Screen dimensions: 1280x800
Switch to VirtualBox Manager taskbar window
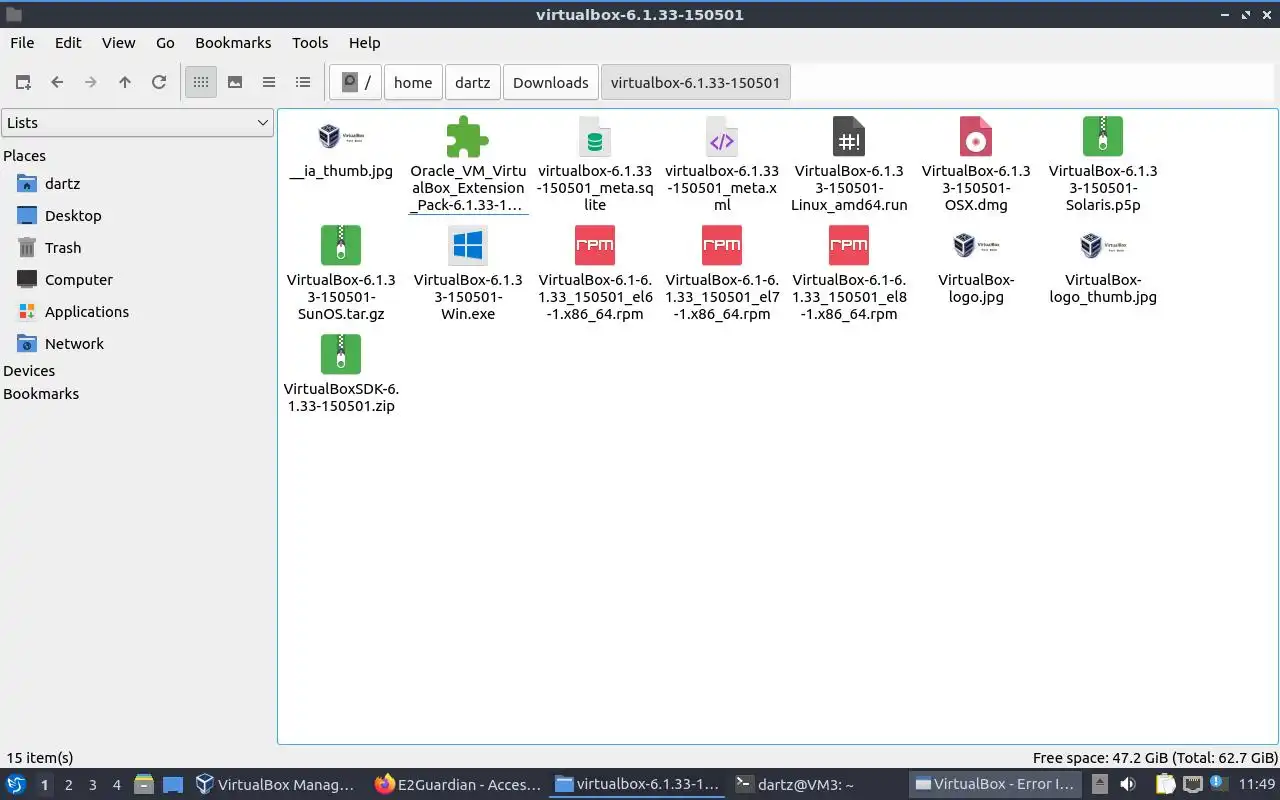point(276,785)
